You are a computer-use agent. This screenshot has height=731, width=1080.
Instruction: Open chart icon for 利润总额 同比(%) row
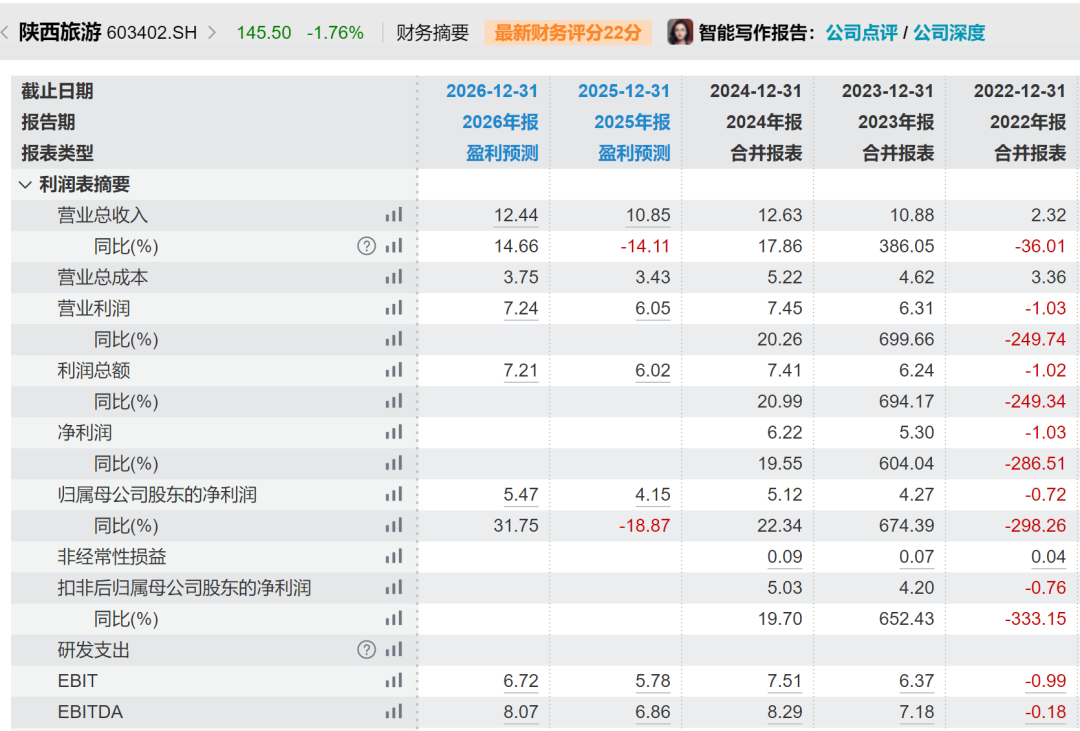394,401
